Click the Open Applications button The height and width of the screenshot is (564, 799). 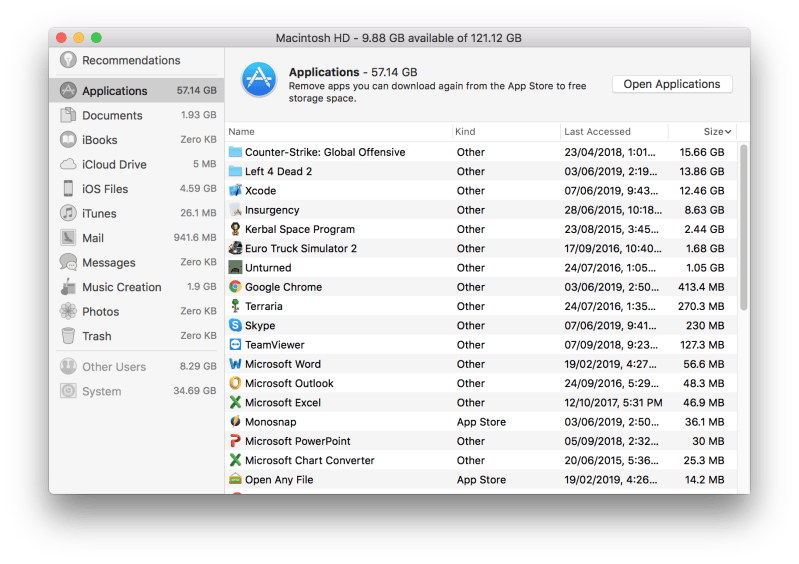click(x=672, y=84)
